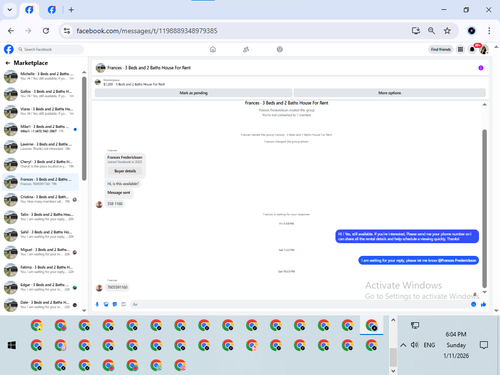Open the Cheryl conversation
Viewport: 500px width, 375px height.
tap(40, 164)
